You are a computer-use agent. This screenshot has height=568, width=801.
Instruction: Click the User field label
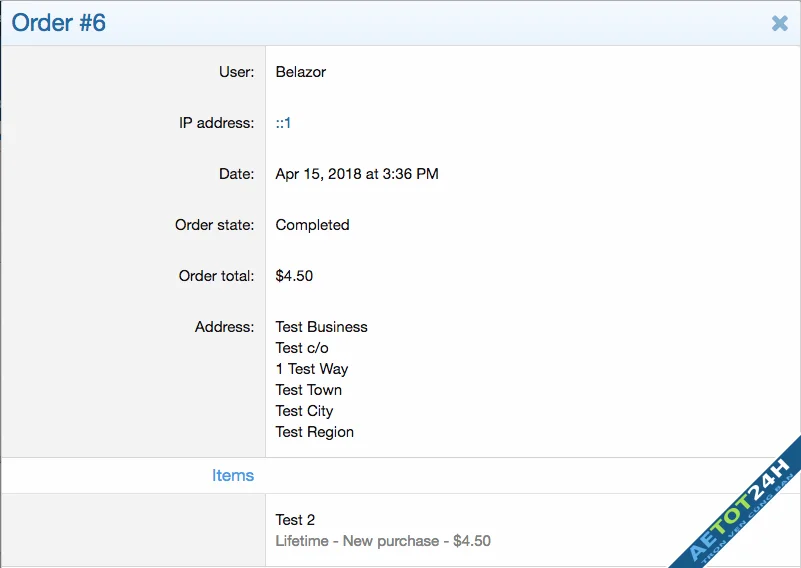(x=236, y=72)
